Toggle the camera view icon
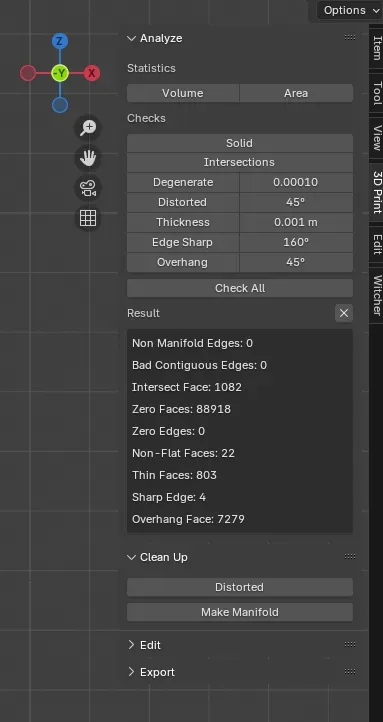Image resolution: width=383 pixels, height=722 pixels. click(88, 188)
